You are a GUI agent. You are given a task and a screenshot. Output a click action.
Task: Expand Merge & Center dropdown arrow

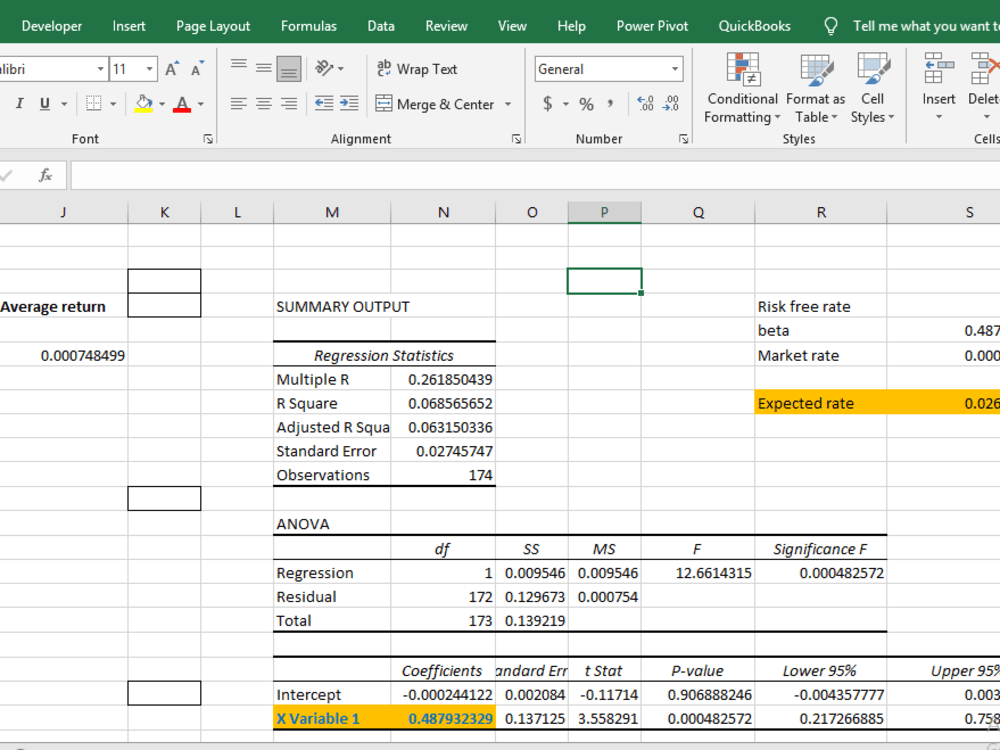(x=508, y=104)
